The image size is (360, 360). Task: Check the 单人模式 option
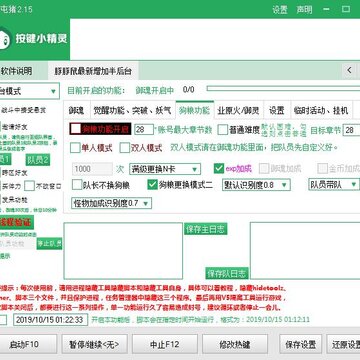pyautogui.click(x=75, y=148)
